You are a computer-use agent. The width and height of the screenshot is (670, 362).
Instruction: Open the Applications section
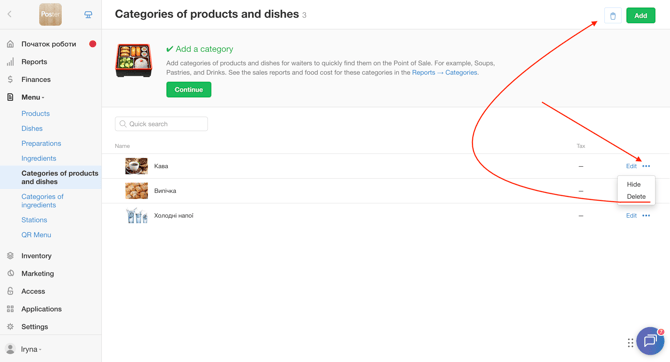click(41, 309)
